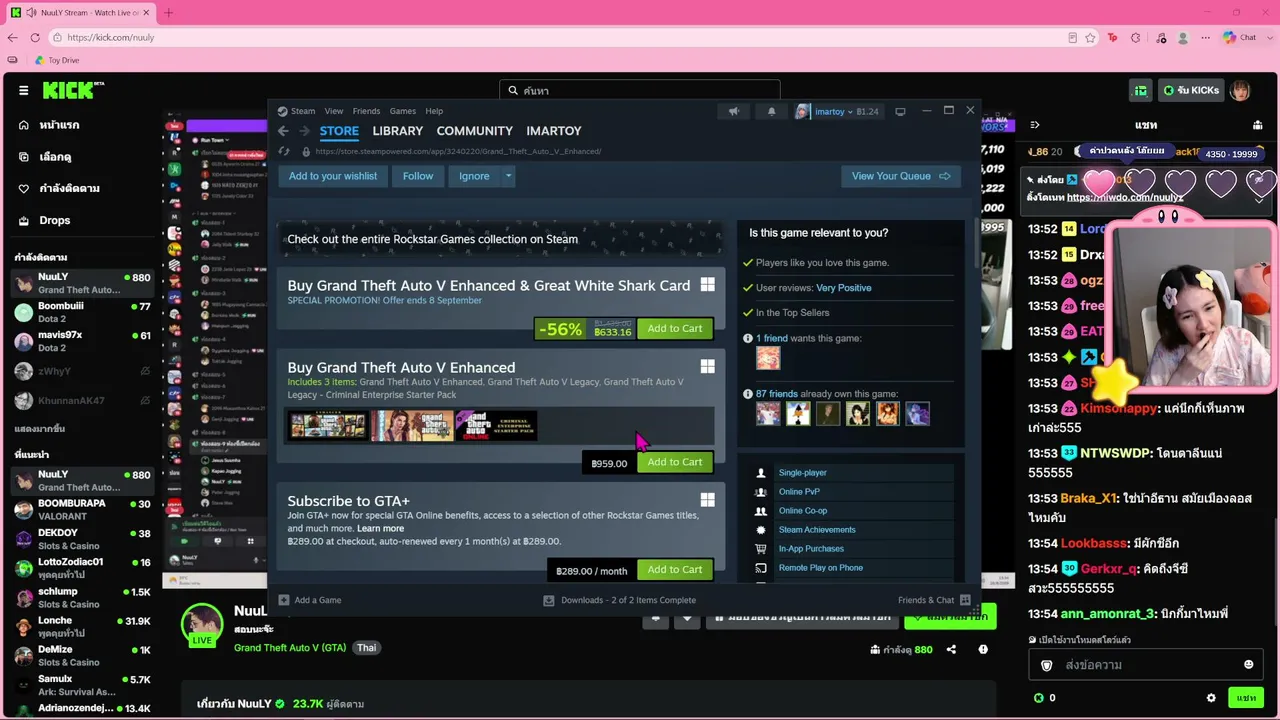Click the wishlisting friend's avatar thumbnail
The image size is (1280, 720).
pos(768,358)
